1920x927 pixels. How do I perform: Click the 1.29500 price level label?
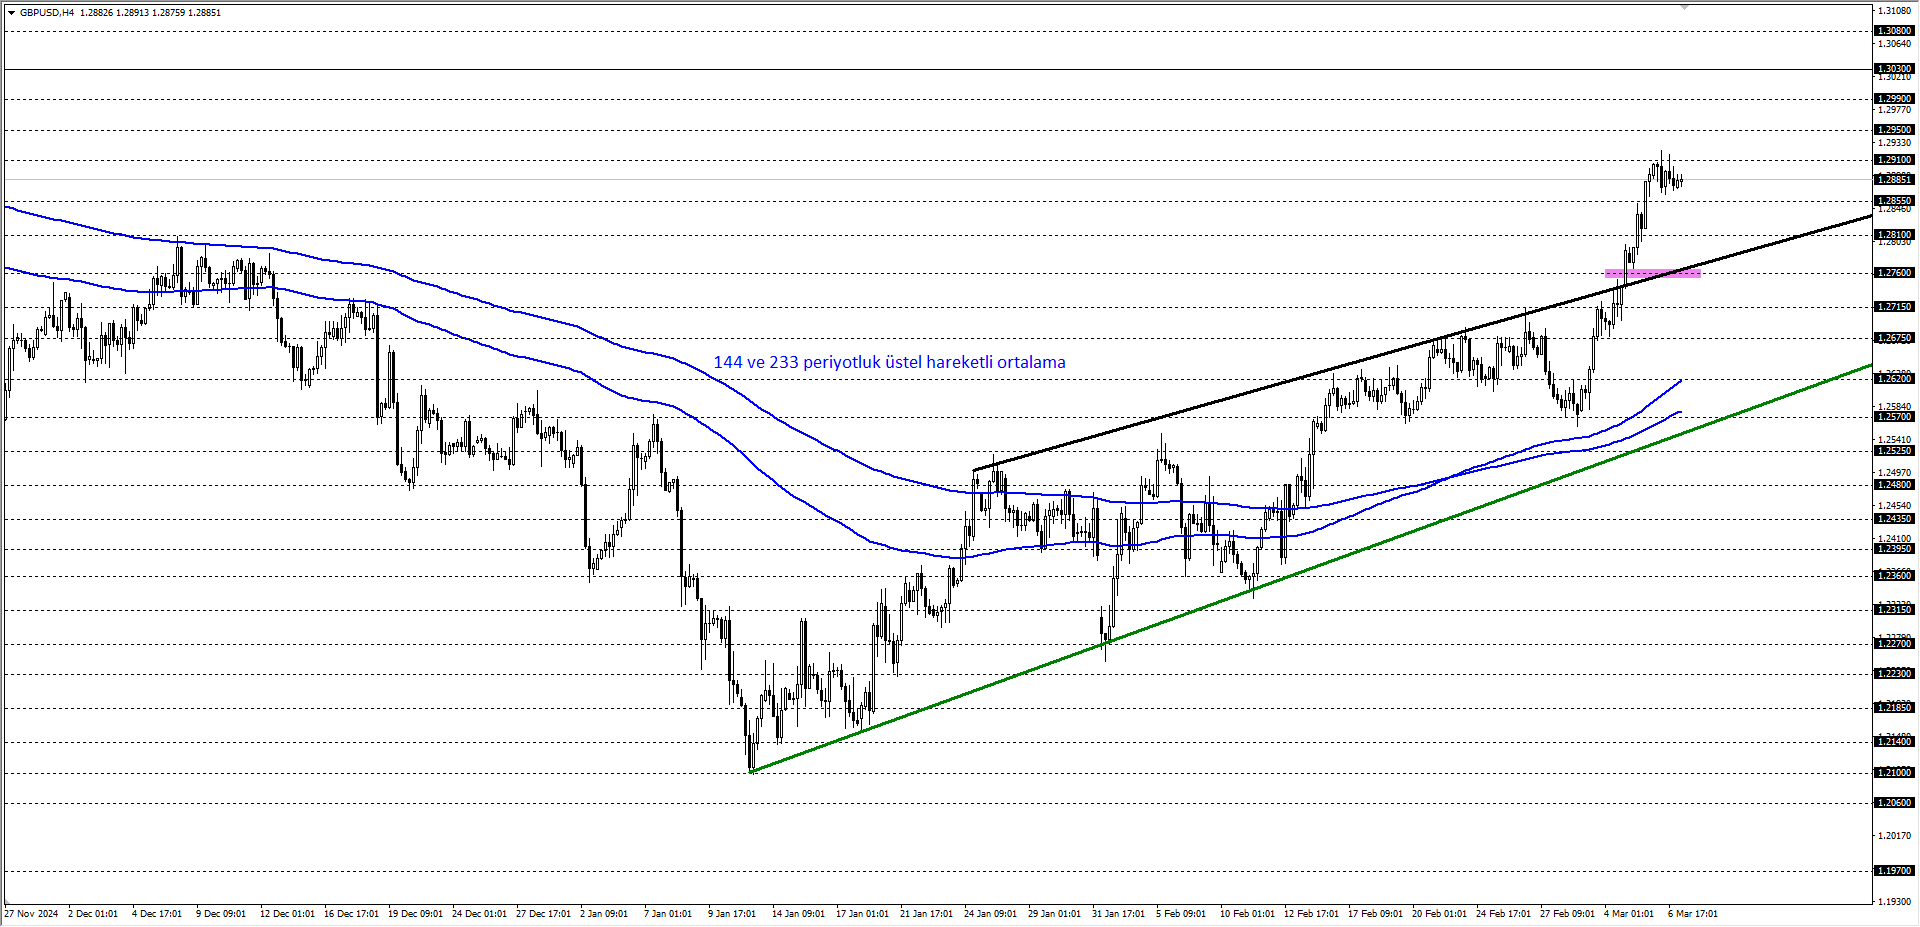coord(1894,130)
